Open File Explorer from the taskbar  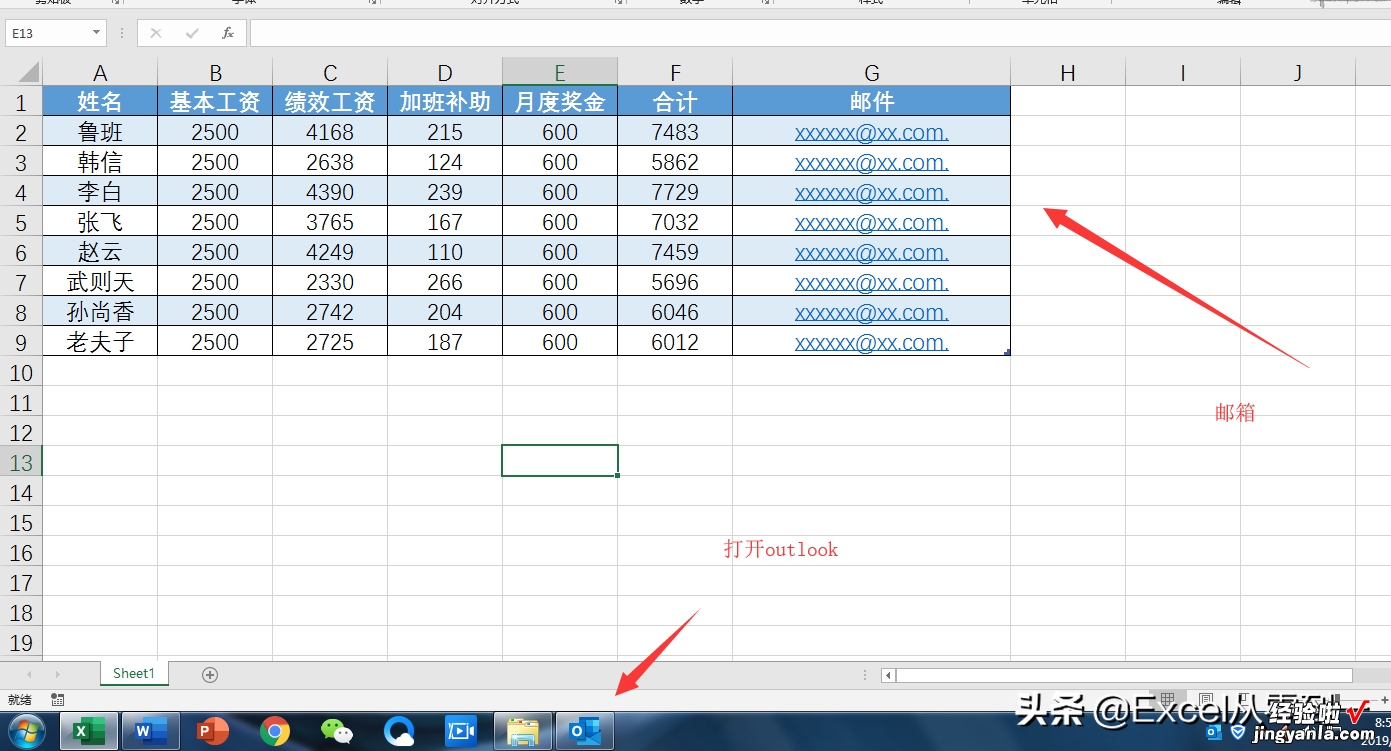tap(523, 732)
